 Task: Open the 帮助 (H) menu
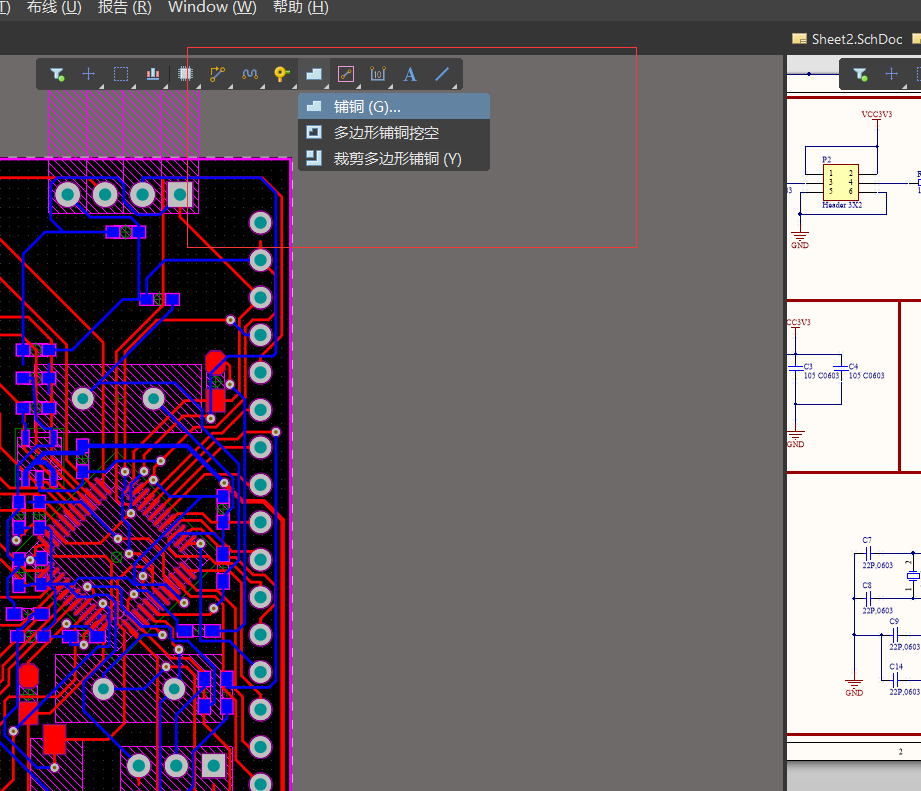(301, 7)
